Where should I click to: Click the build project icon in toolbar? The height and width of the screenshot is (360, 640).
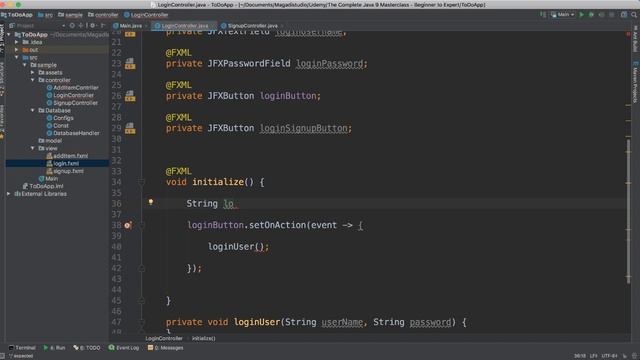[x=543, y=15]
